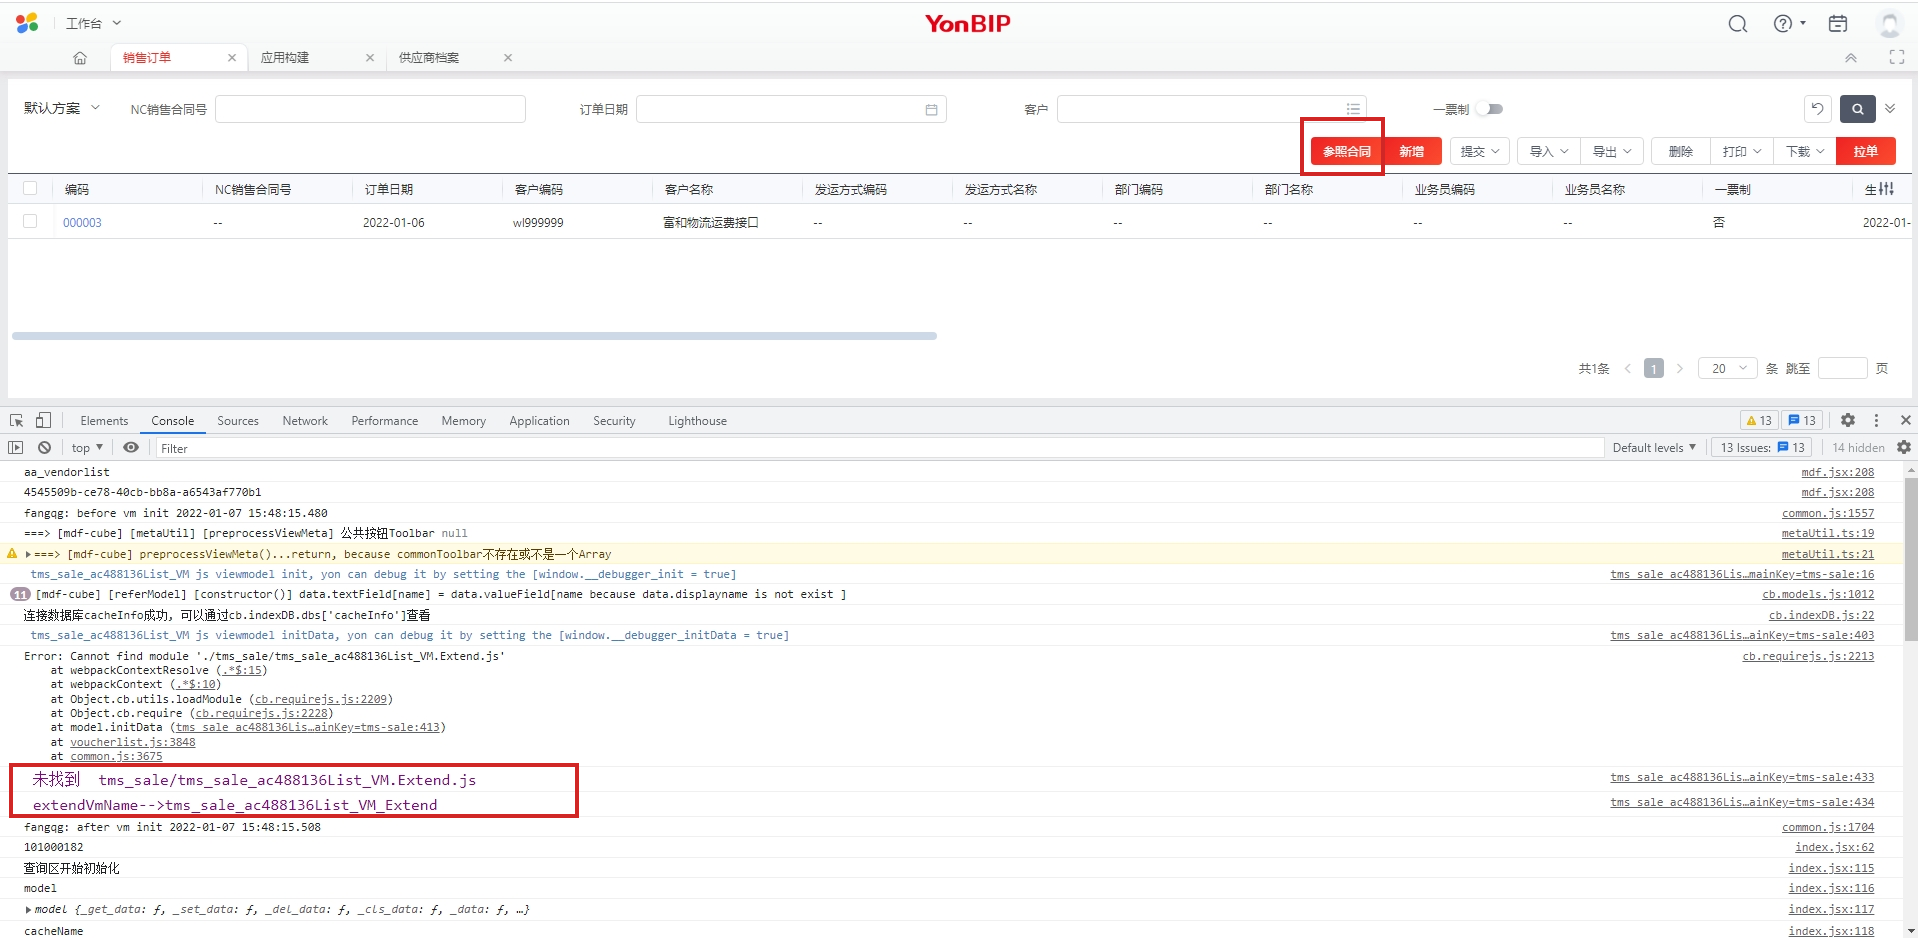Click the eye icon to create live expression
This screenshot has height=938, width=1918.
[x=130, y=447]
